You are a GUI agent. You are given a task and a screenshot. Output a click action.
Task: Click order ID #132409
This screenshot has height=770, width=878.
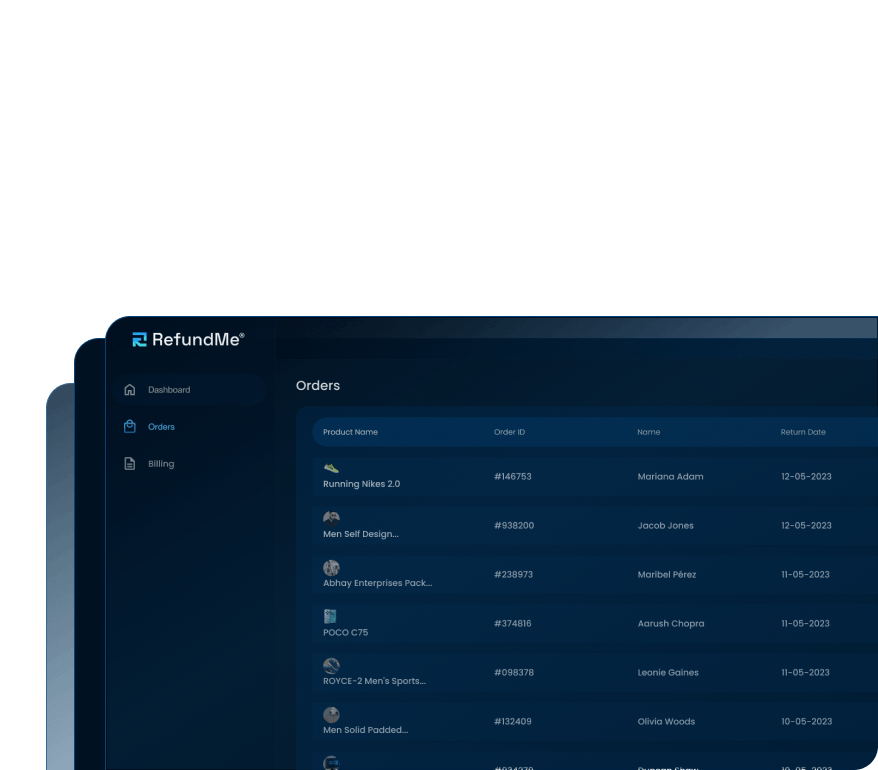point(513,721)
